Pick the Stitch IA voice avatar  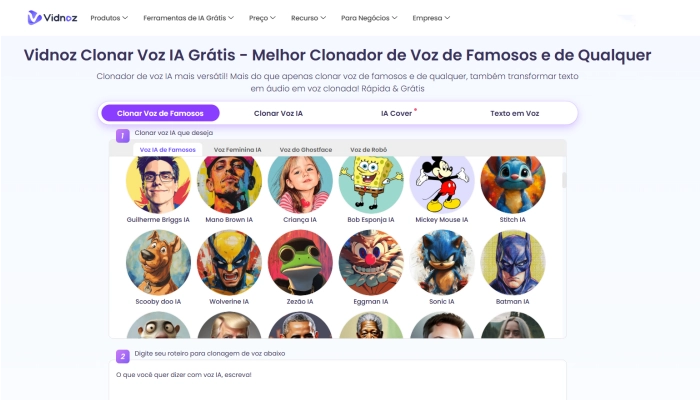(x=512, y=183)
